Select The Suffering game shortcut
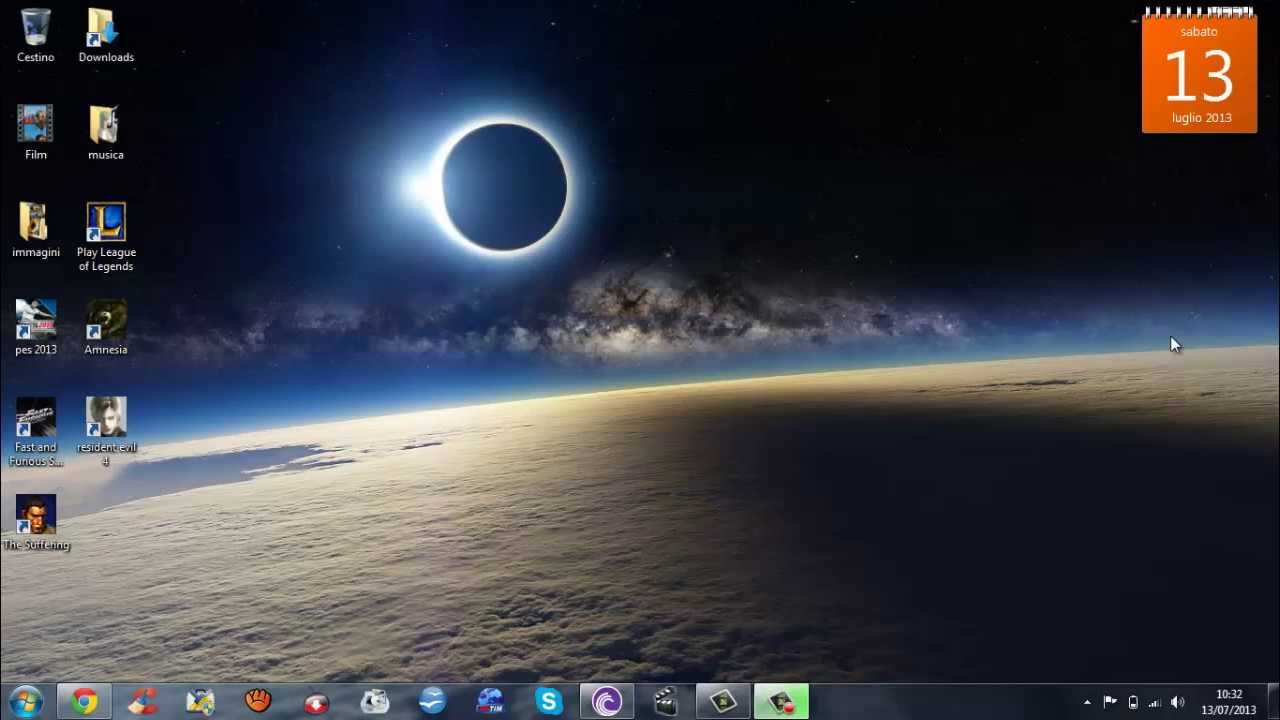The width and height of the screenshot is (1280, 720). click(36, 523)
